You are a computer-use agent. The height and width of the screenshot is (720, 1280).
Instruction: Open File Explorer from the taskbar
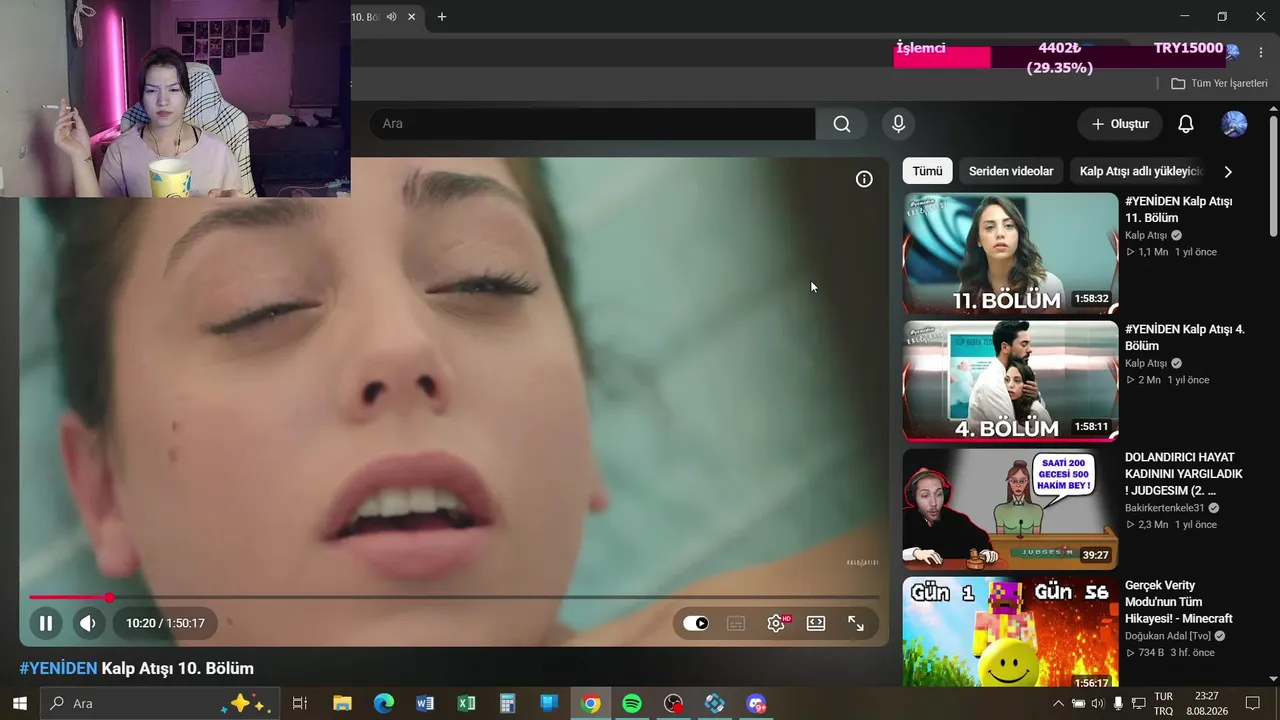pyautogui.click(x=342, y=703)
